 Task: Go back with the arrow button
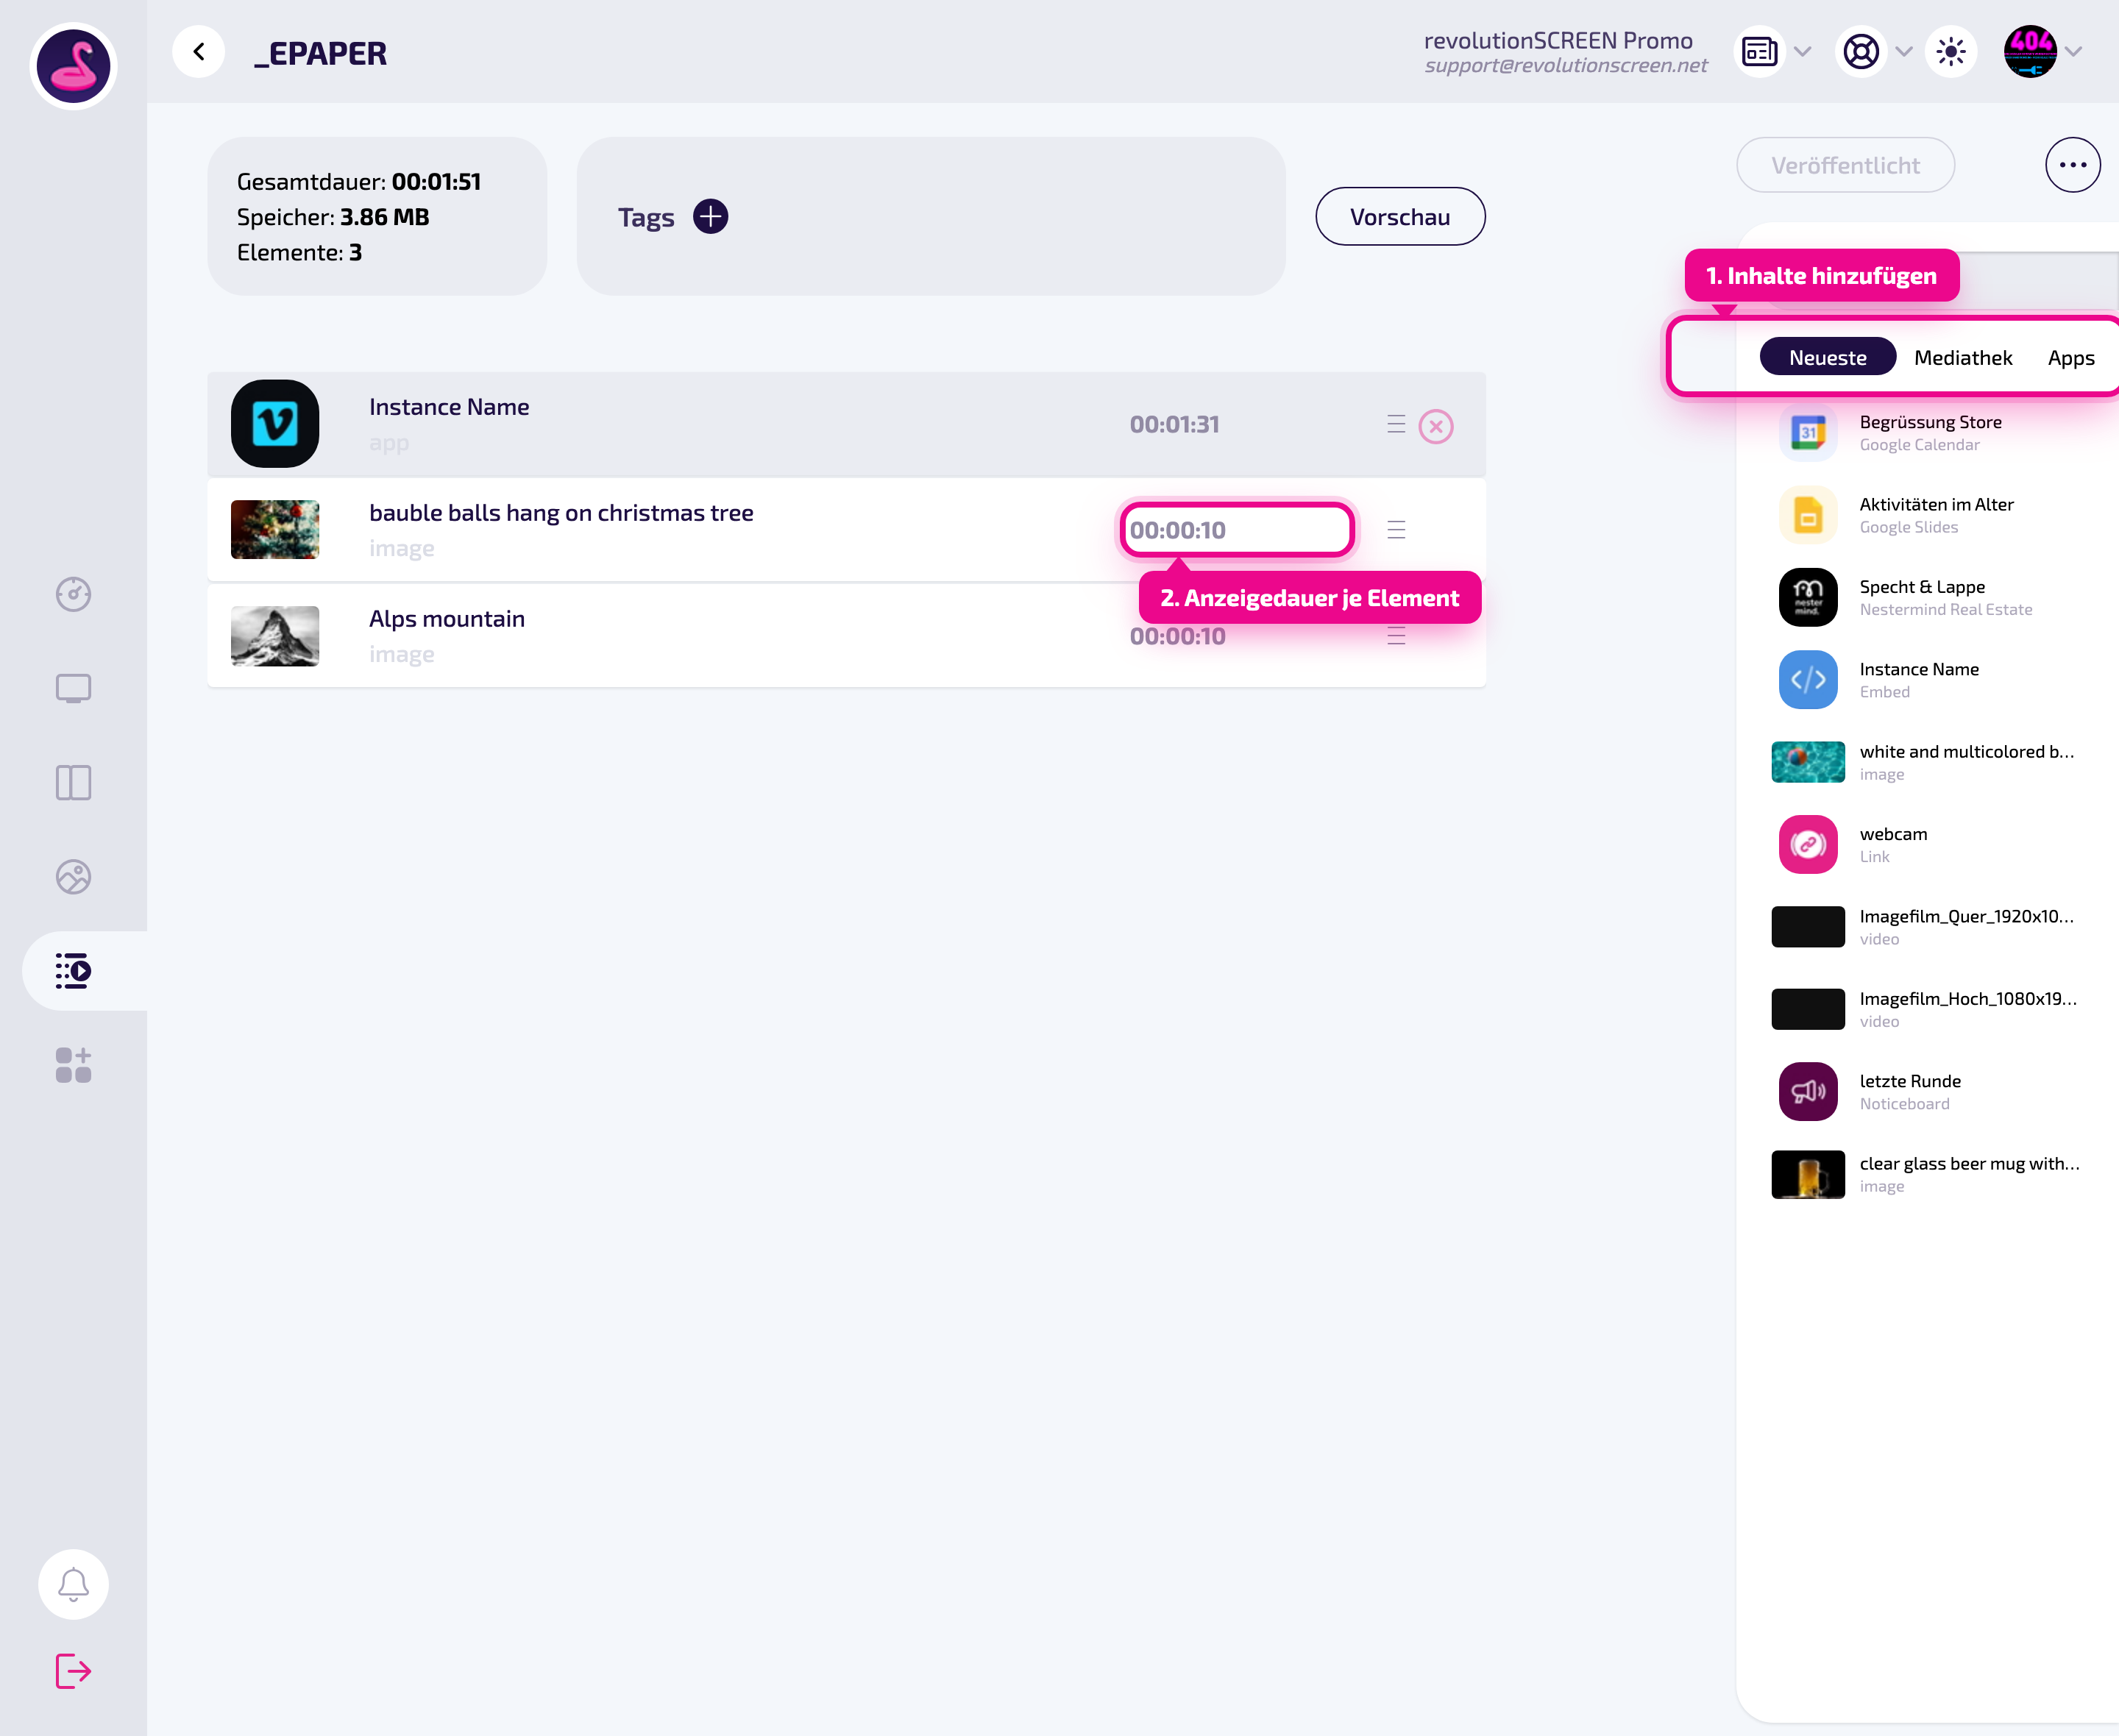198,52
